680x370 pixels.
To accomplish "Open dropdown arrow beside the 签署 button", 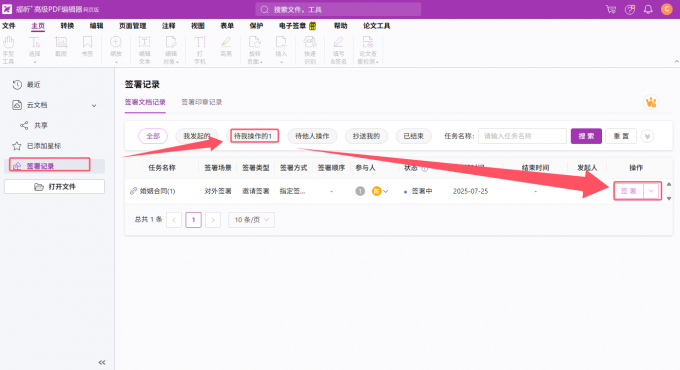I will [652, 191].
